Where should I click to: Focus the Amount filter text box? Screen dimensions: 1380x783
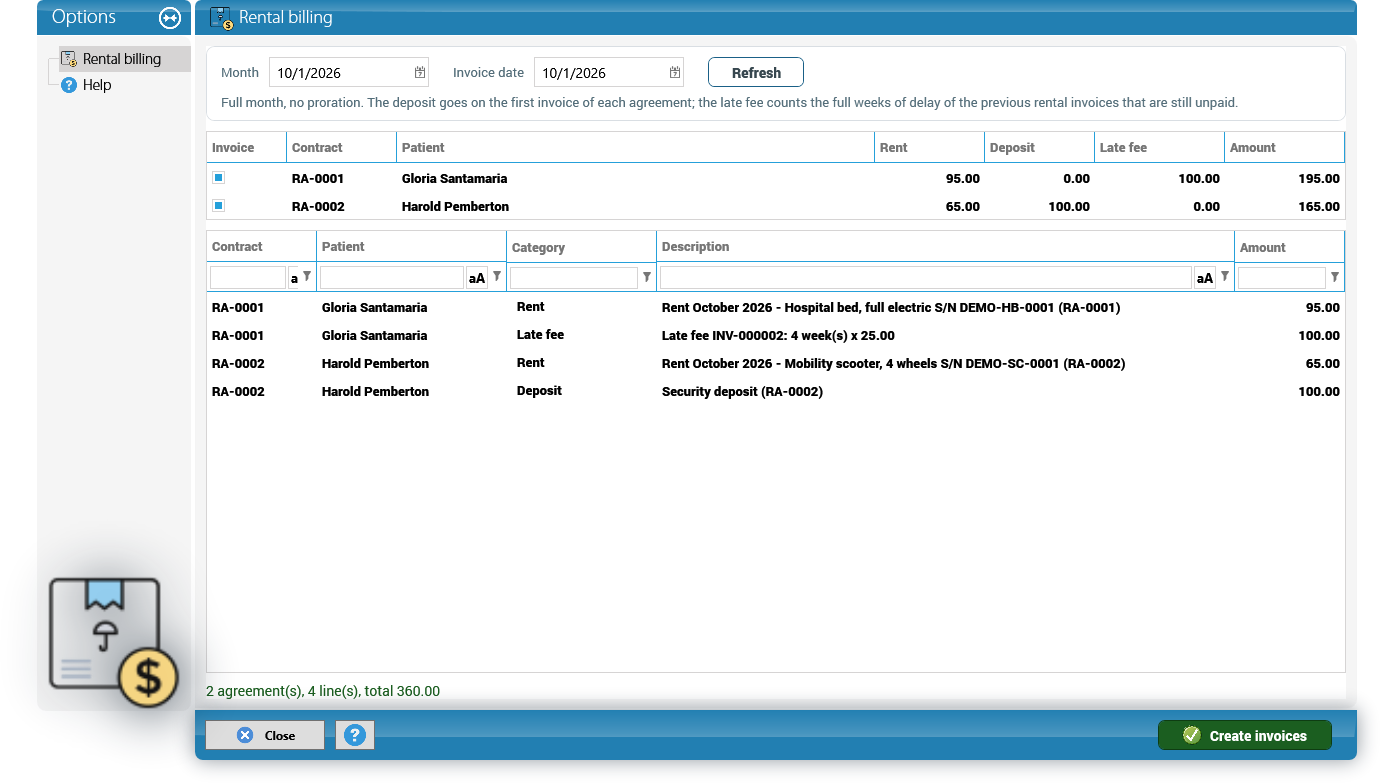click(1282, 278)
